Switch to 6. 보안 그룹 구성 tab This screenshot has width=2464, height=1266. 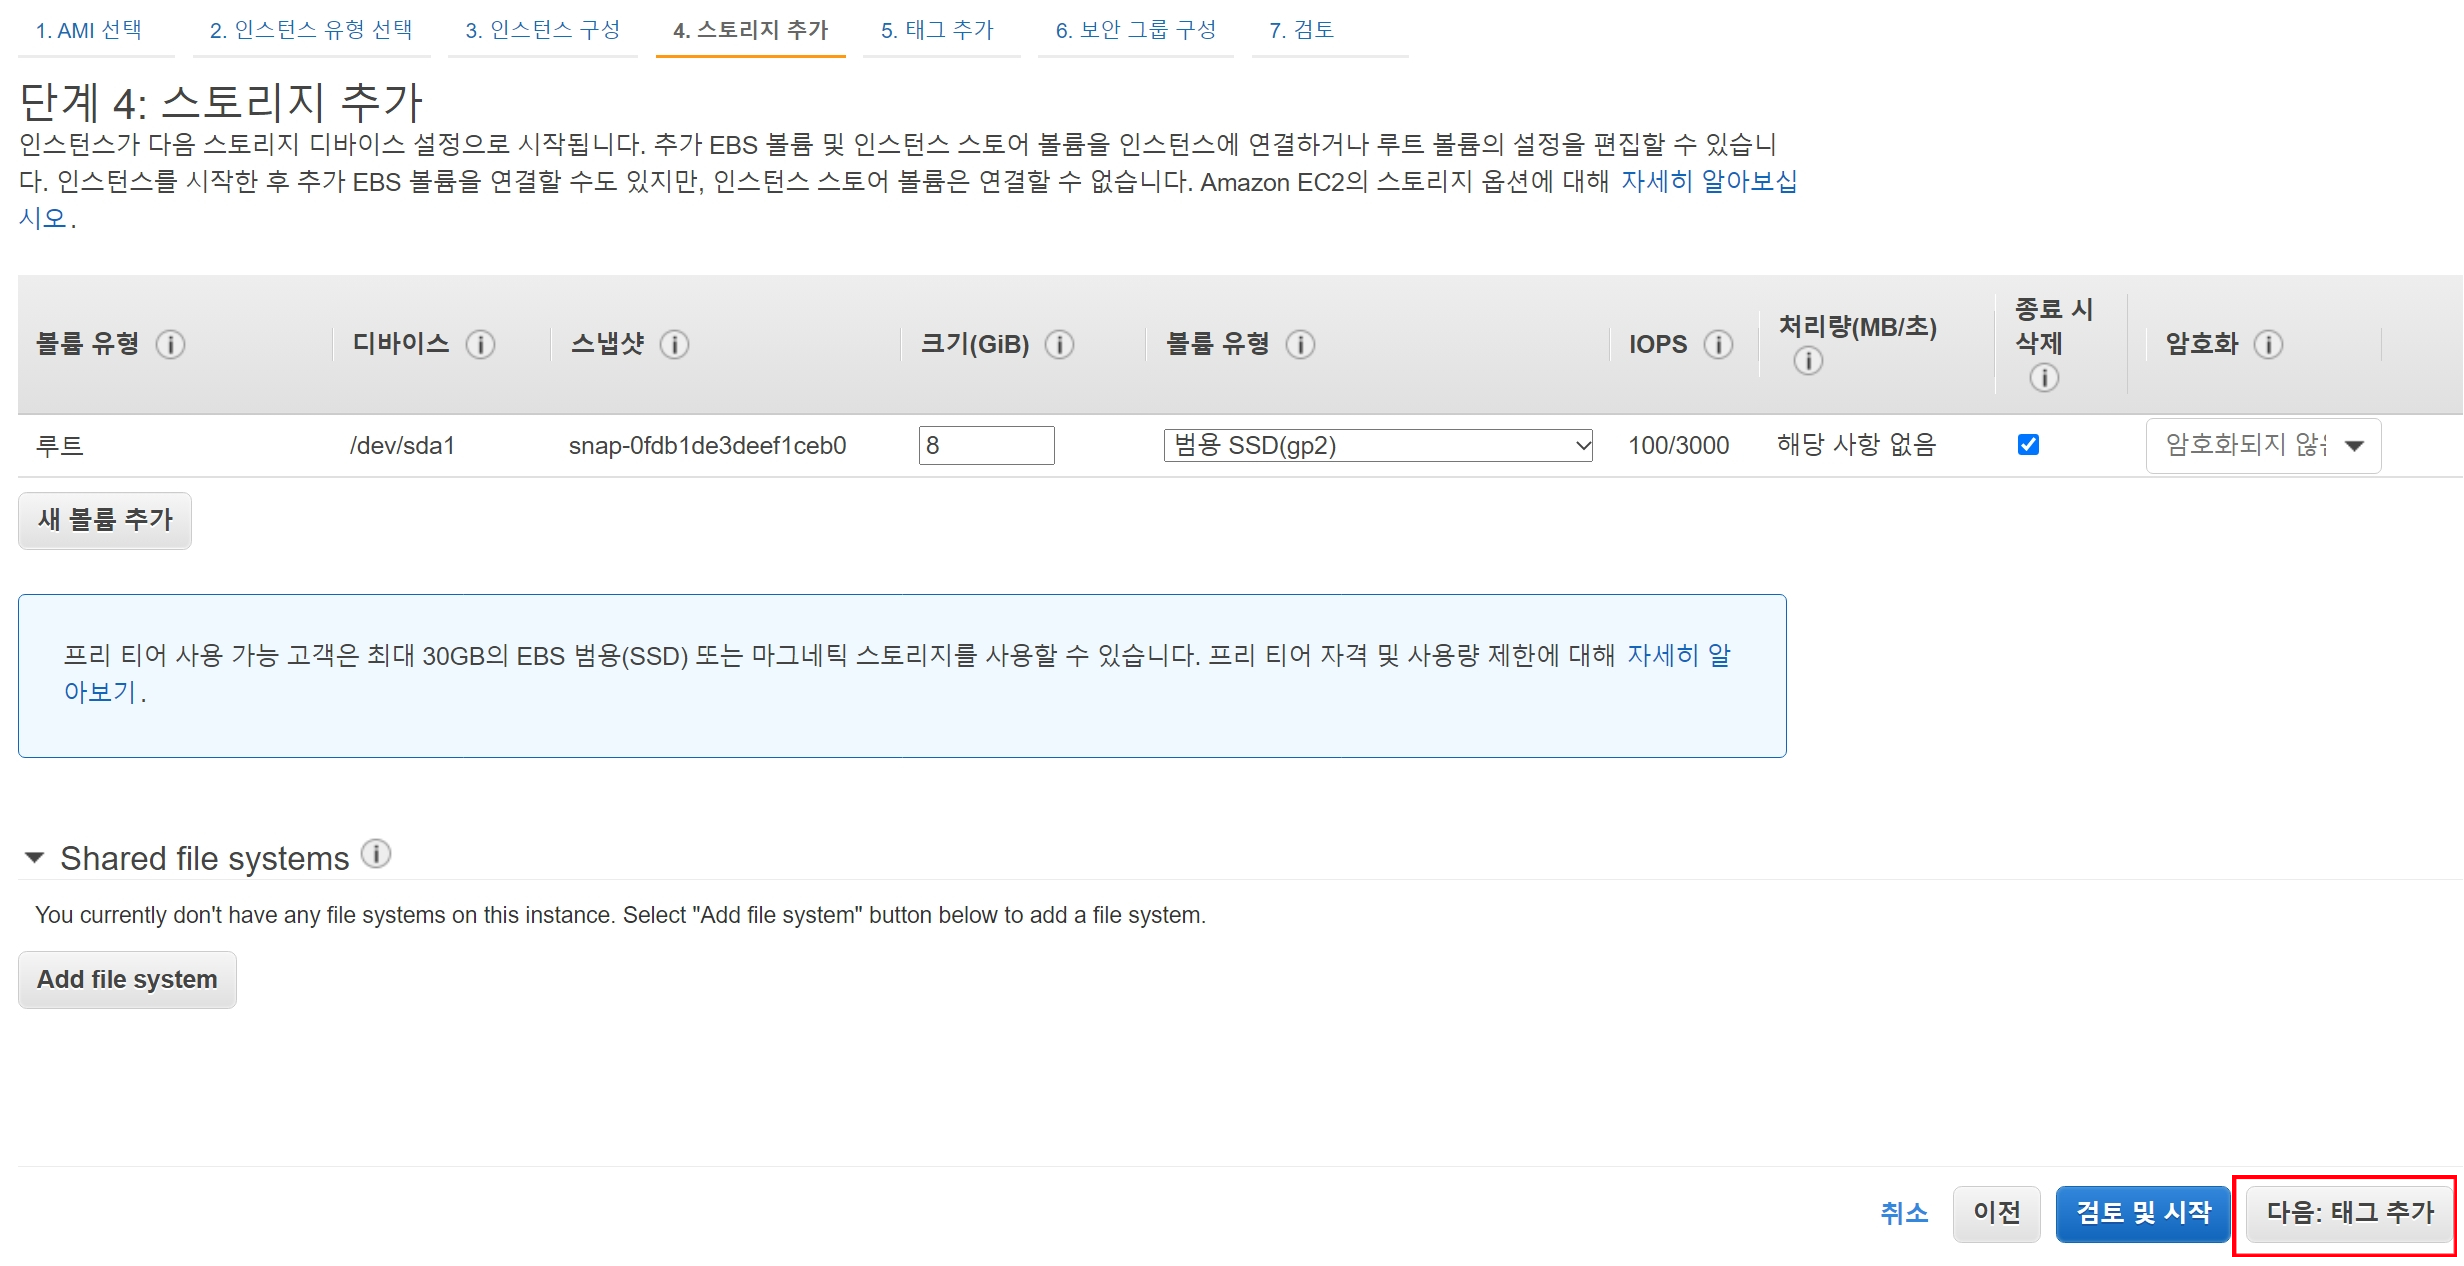pyautogui.click(x=1135, y=30)
